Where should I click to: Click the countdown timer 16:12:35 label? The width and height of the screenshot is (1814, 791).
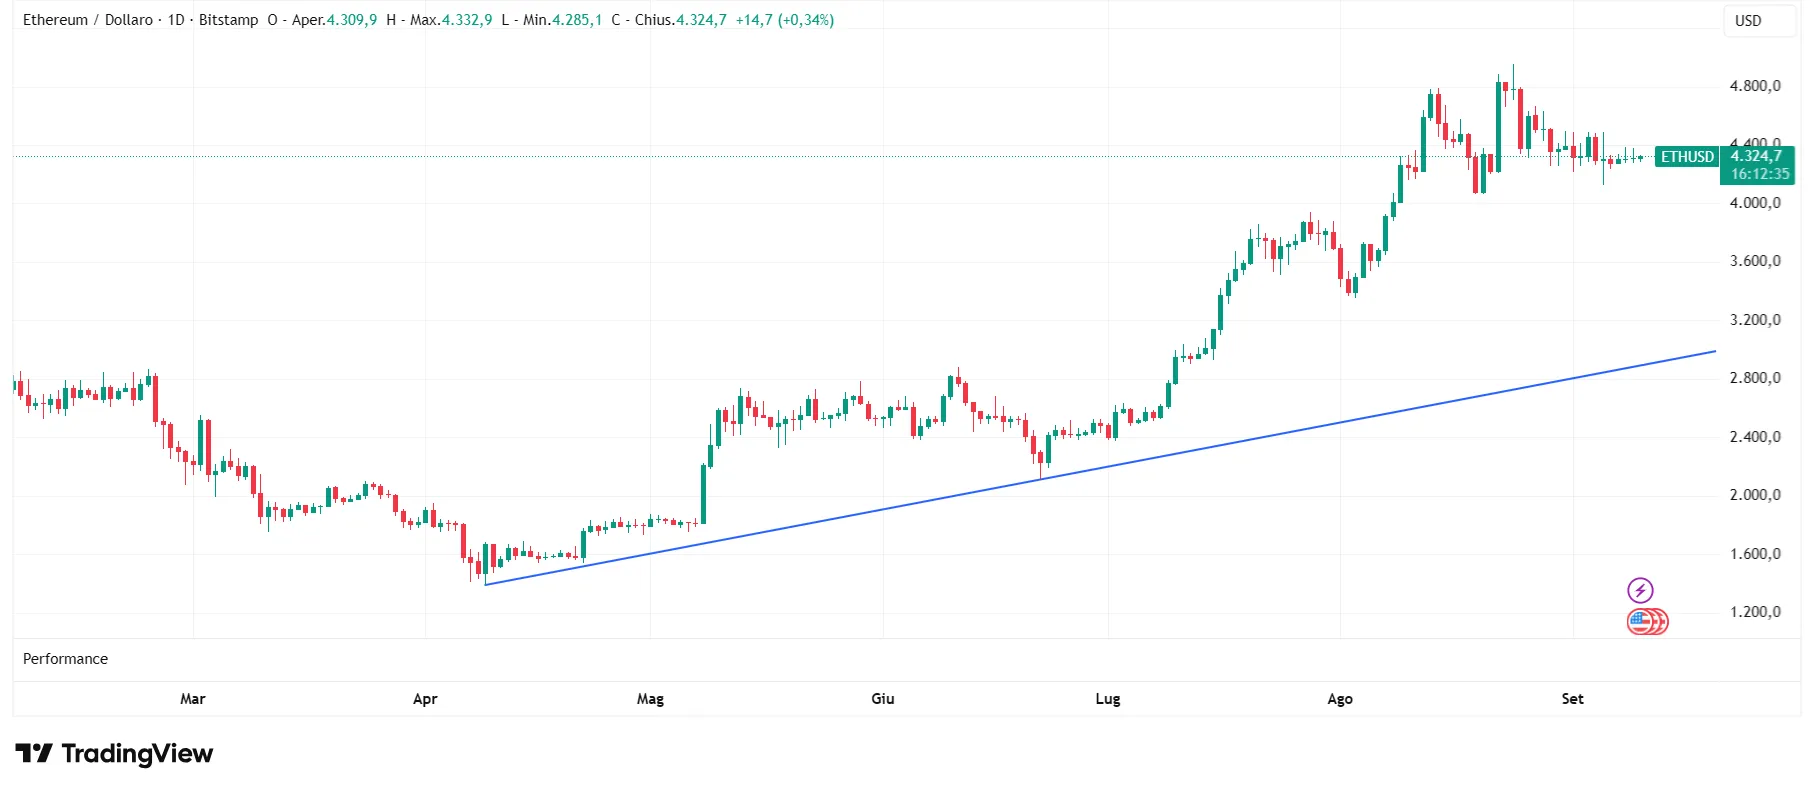point(1760,174)
